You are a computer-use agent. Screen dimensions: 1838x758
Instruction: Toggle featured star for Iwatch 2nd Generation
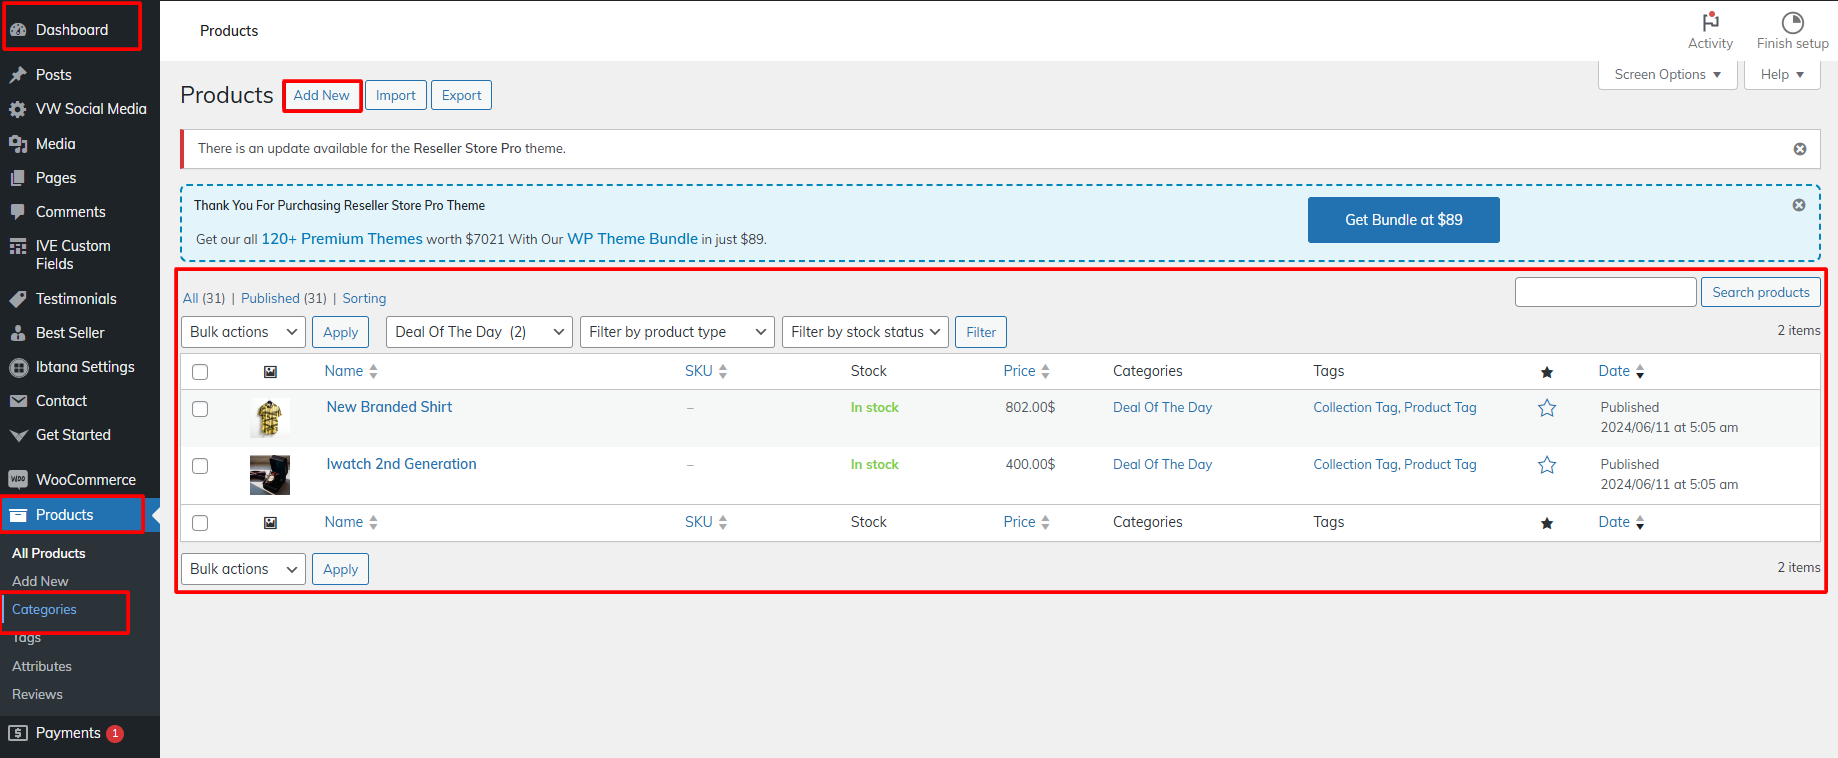(x=1546, y=465)
